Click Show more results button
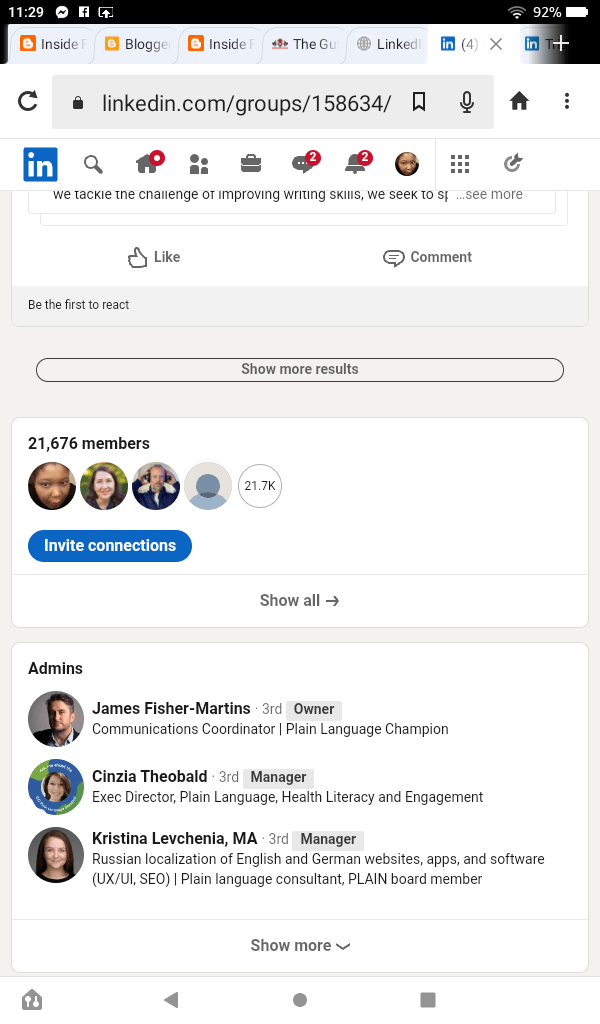Image resolution: width=600 pixels, height=1024 pixels. 300,369
